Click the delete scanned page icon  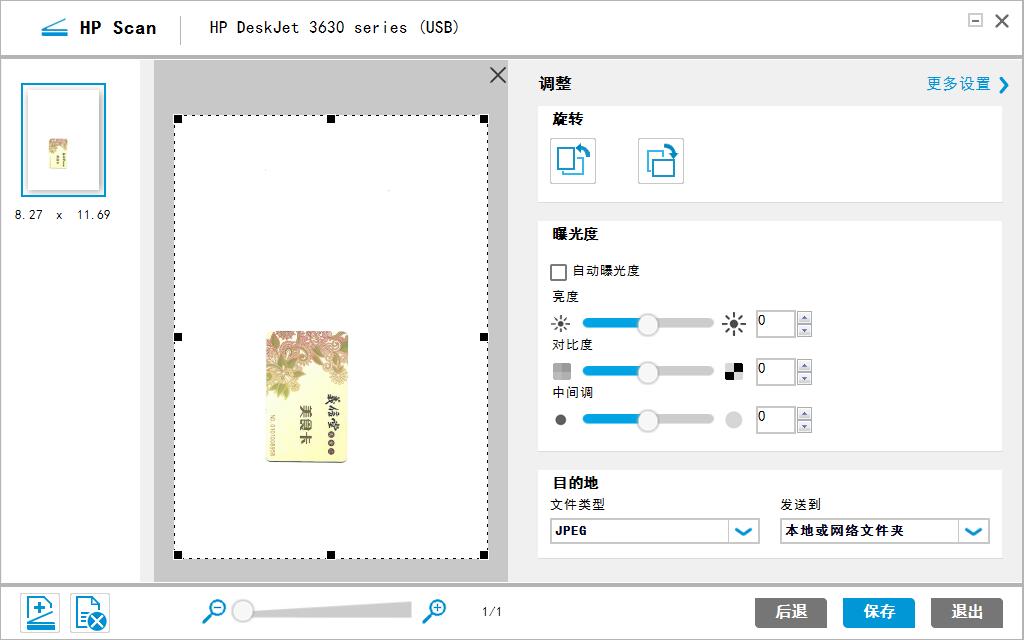pos(90,612)
